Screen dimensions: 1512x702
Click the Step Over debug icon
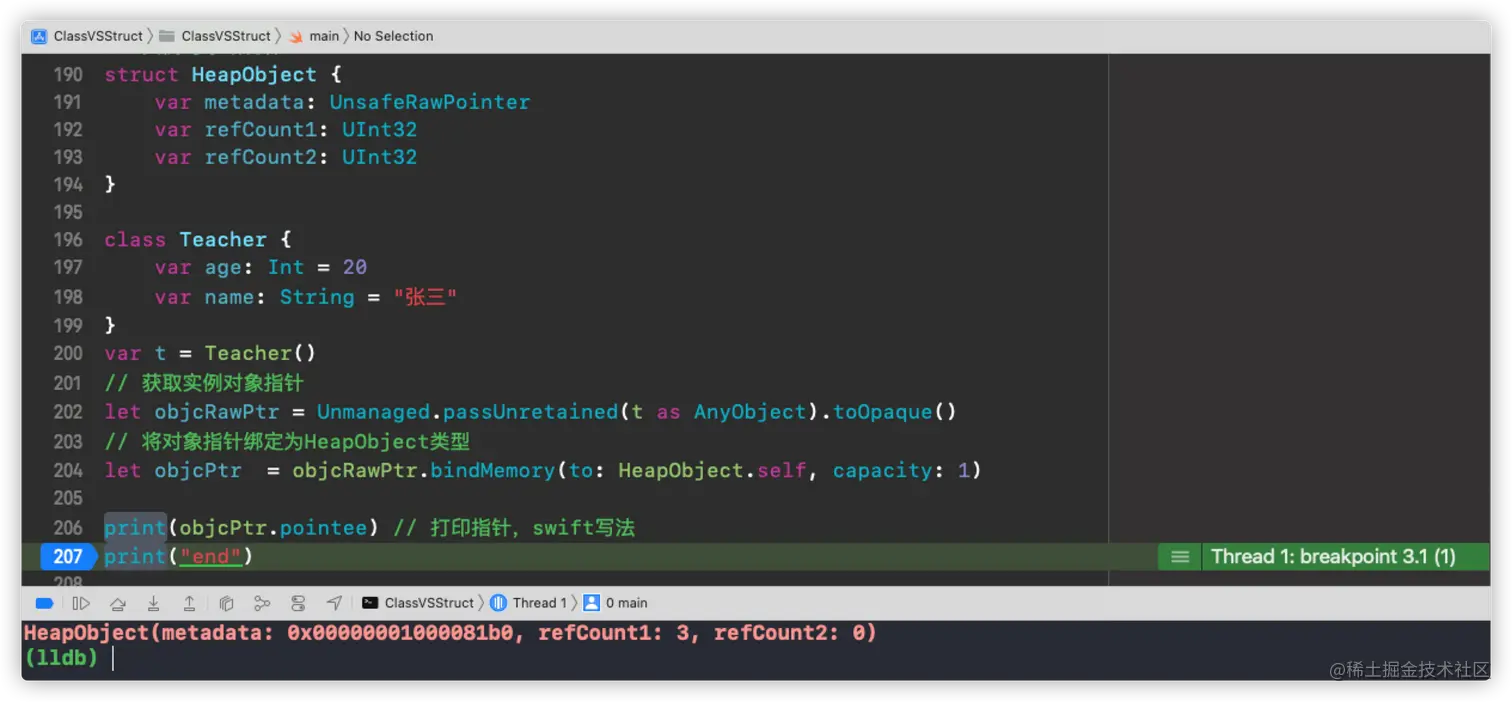[117, 603]
